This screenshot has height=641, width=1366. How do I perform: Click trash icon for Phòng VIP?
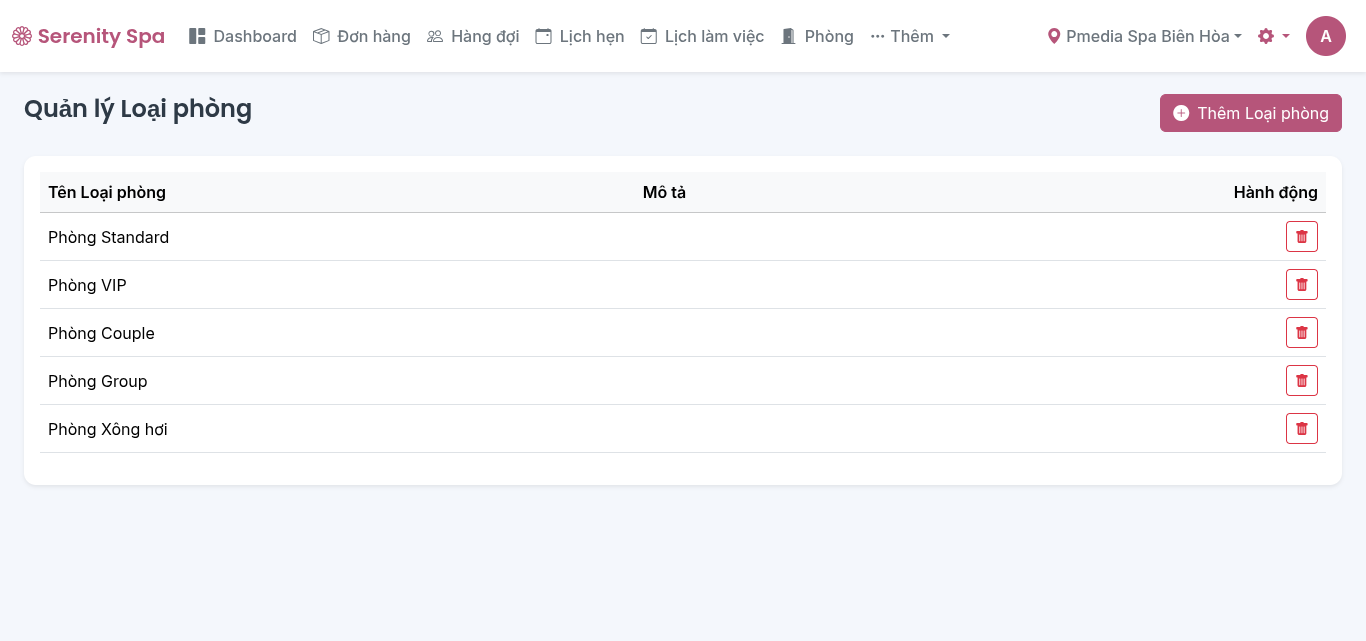[1301, 285]
